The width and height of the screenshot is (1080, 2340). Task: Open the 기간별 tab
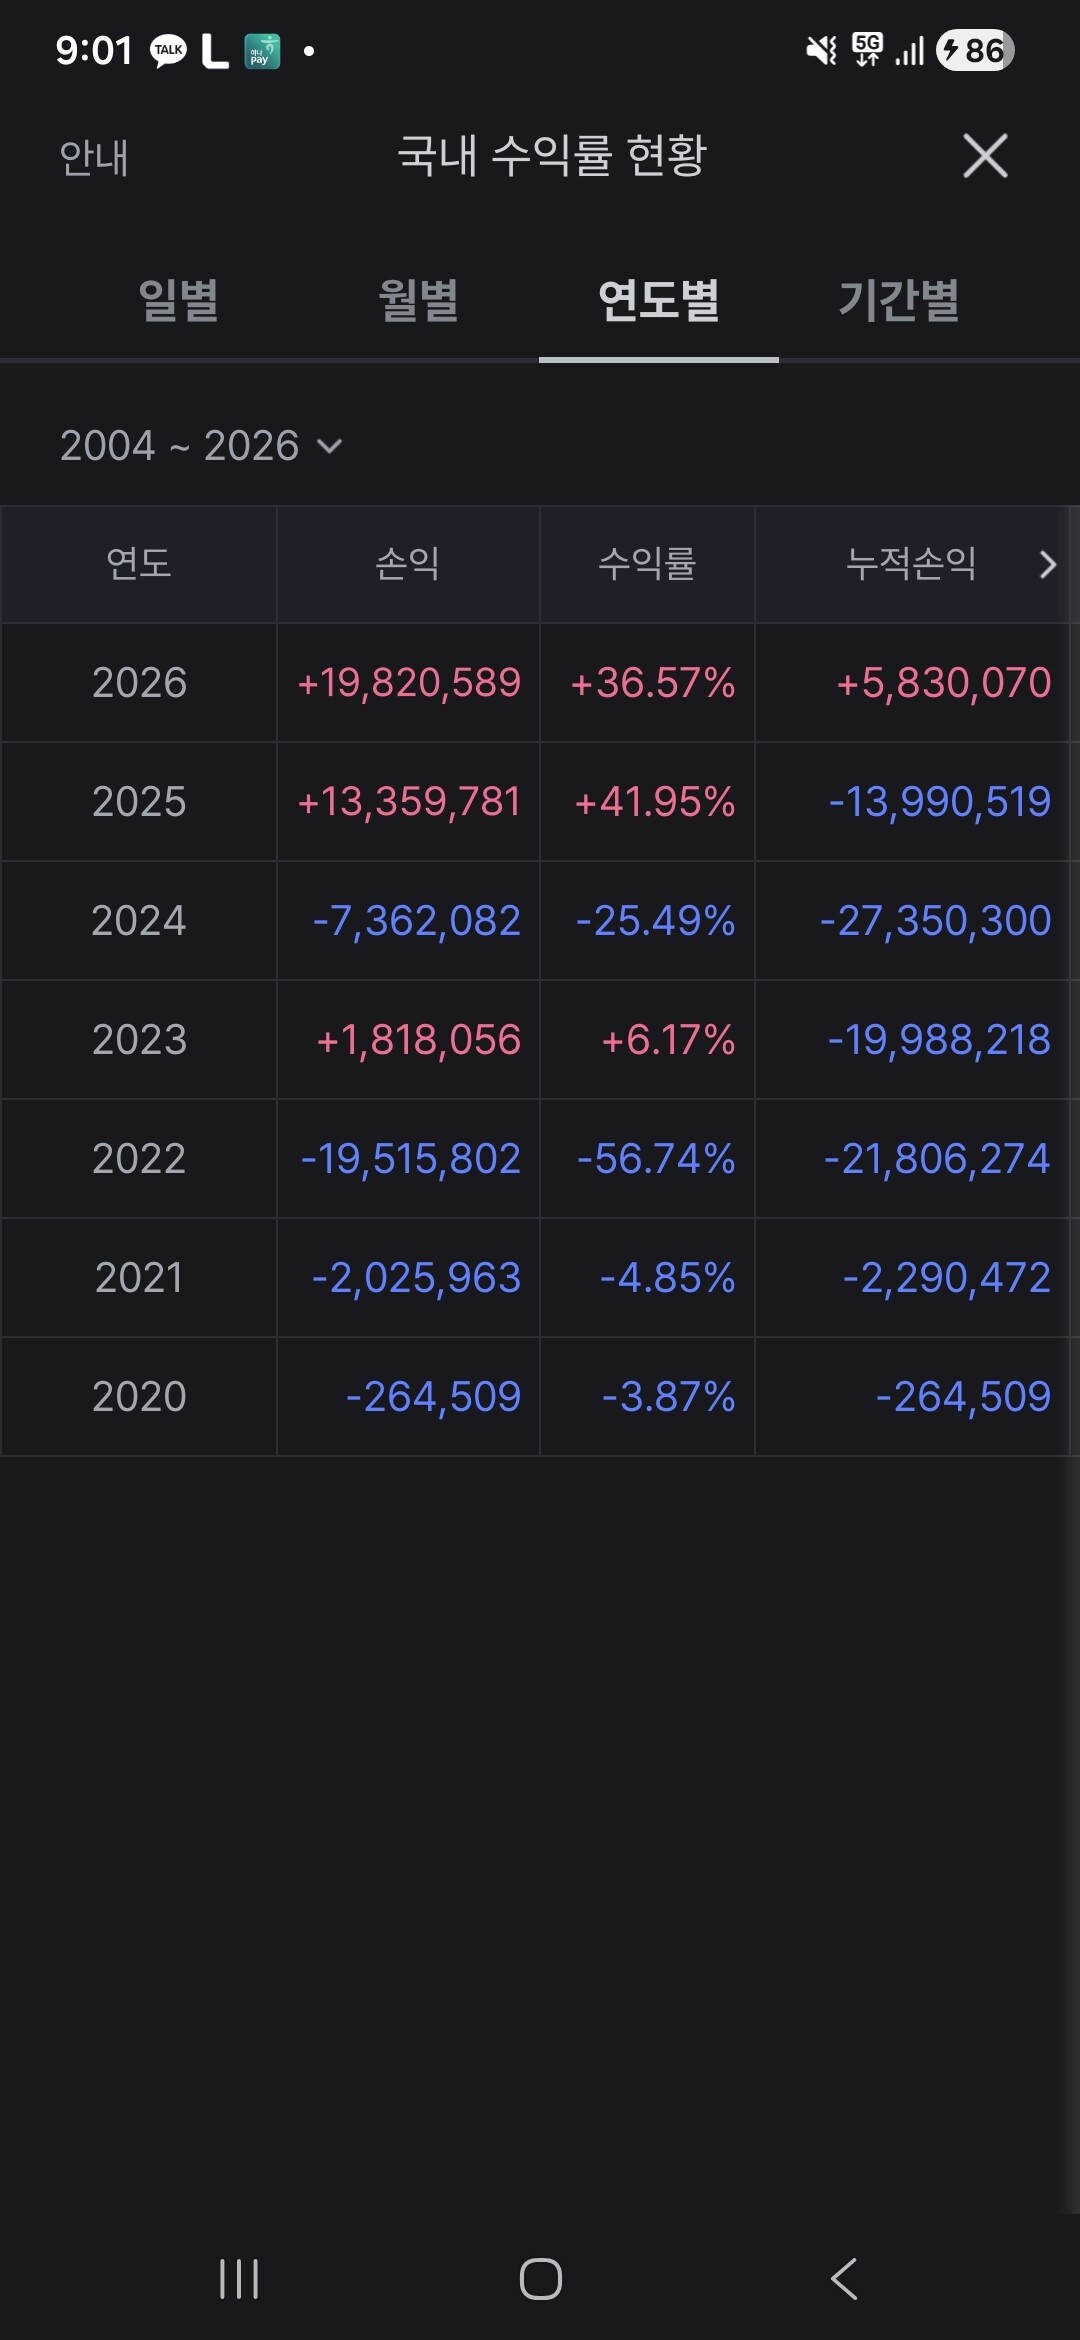899,300
